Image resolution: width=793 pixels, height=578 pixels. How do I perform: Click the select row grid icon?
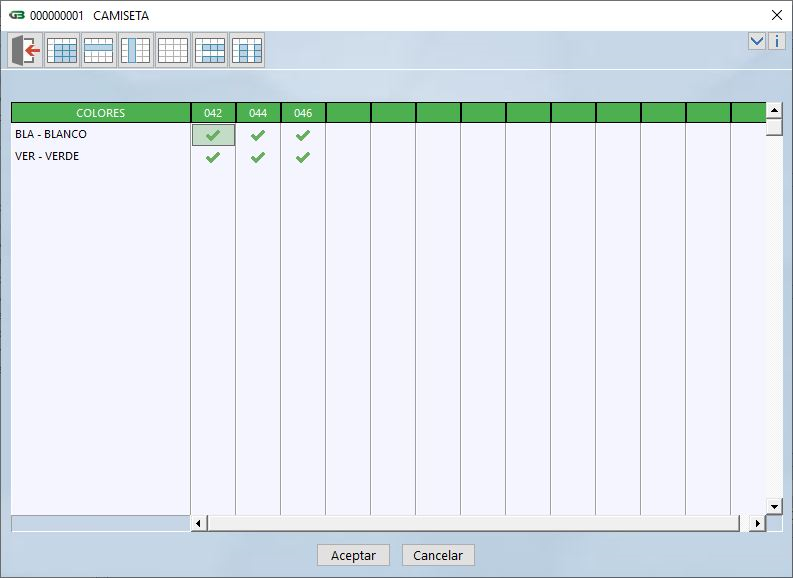(x=98, y=50)
